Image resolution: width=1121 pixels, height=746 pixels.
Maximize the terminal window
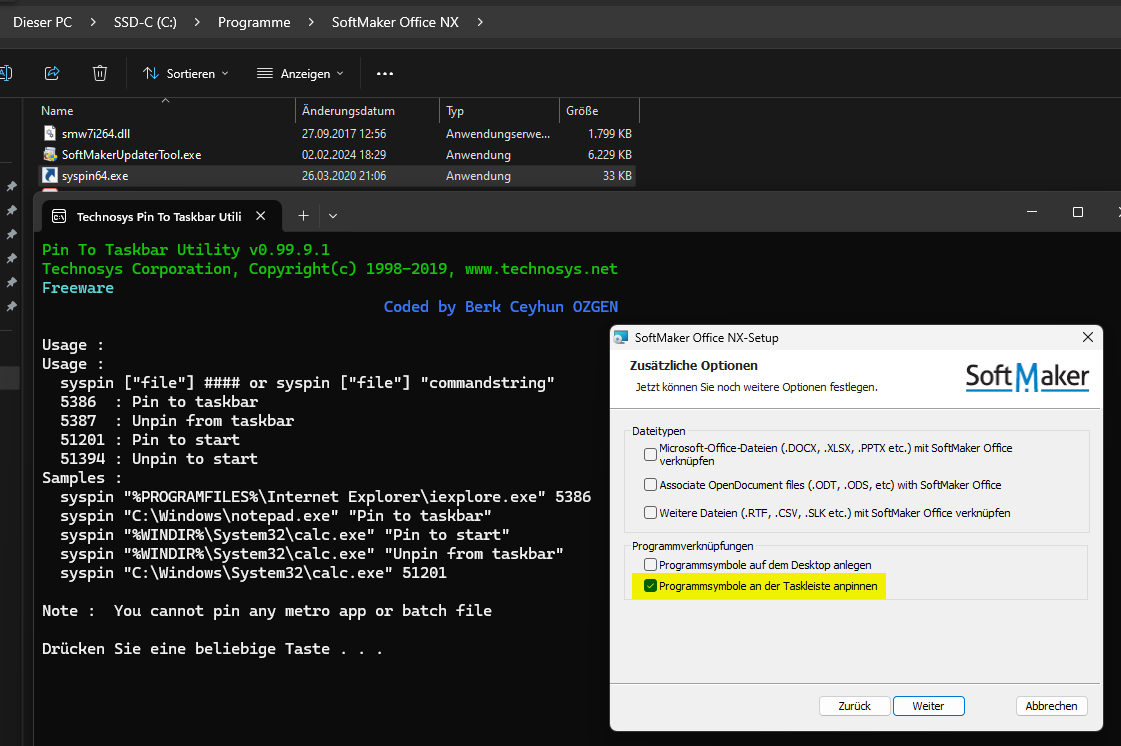pos(1077,212)
